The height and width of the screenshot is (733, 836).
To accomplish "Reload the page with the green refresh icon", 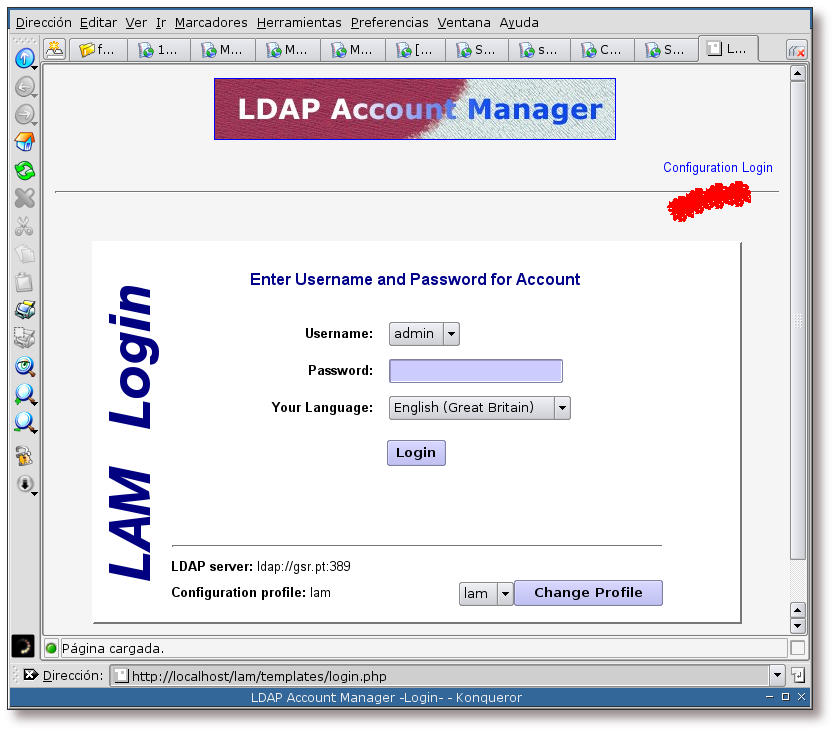I will (x=24, y=170).
